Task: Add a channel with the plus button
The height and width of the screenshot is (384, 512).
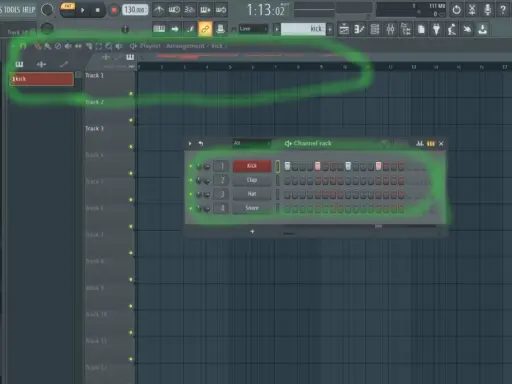Action: [252, 231]
